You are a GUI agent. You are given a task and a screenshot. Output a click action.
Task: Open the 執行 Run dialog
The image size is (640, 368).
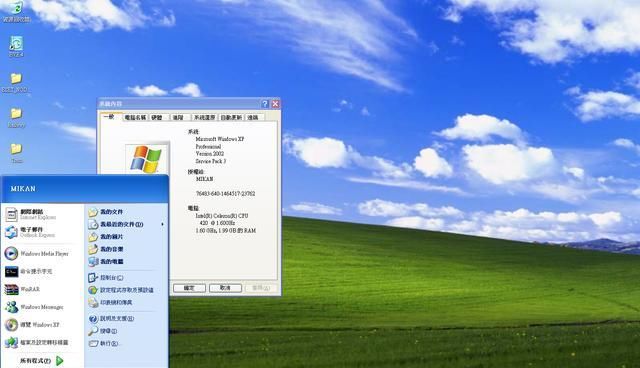(x=104, y=344)
